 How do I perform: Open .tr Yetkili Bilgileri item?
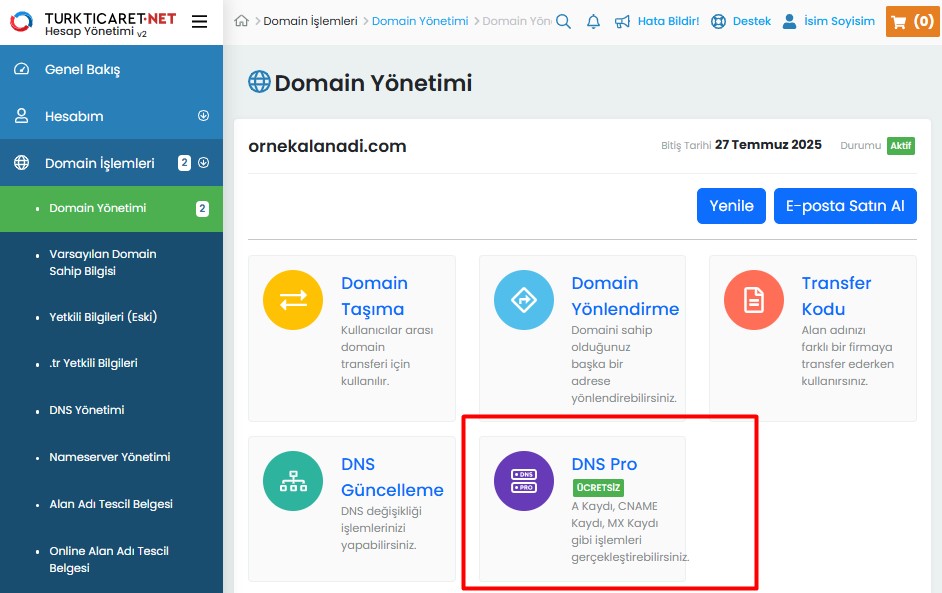point(93,363)
